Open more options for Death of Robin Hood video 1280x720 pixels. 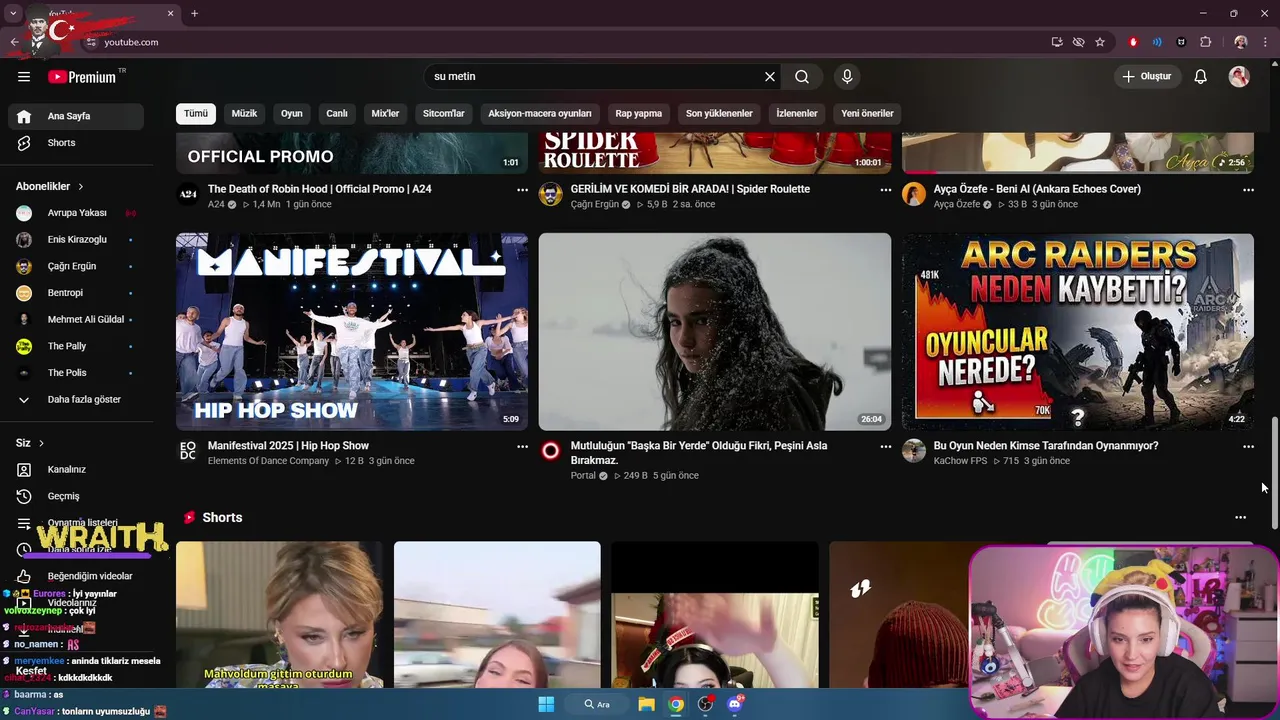[522, 189]
